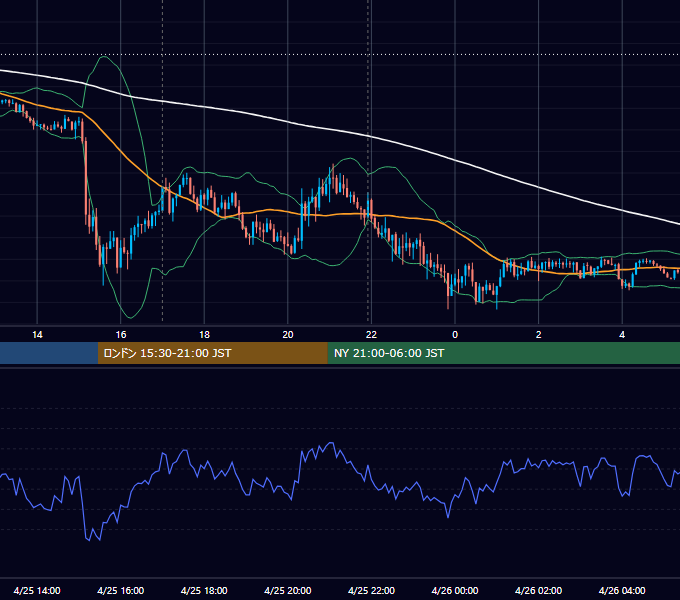Viewport: 680px width, 600px height.
Task: Click the 4/25 18:00 date label
Action: tap(204, 590)
